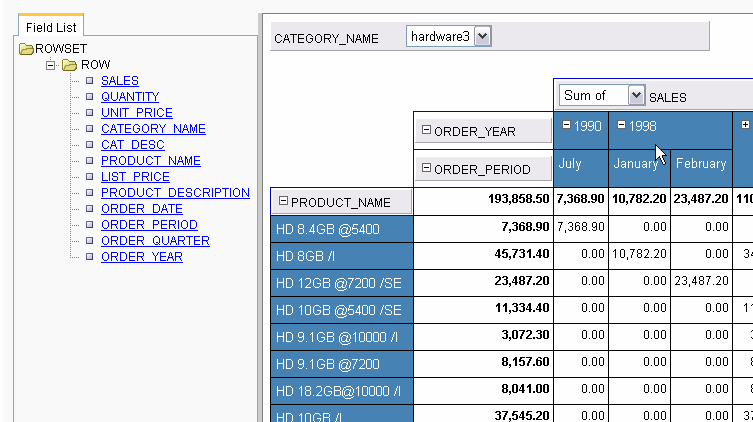Click the square icon beside CAT_DESC field
Image resolution: width=753 pixels, height=422 pixels.
click(89, 145)
